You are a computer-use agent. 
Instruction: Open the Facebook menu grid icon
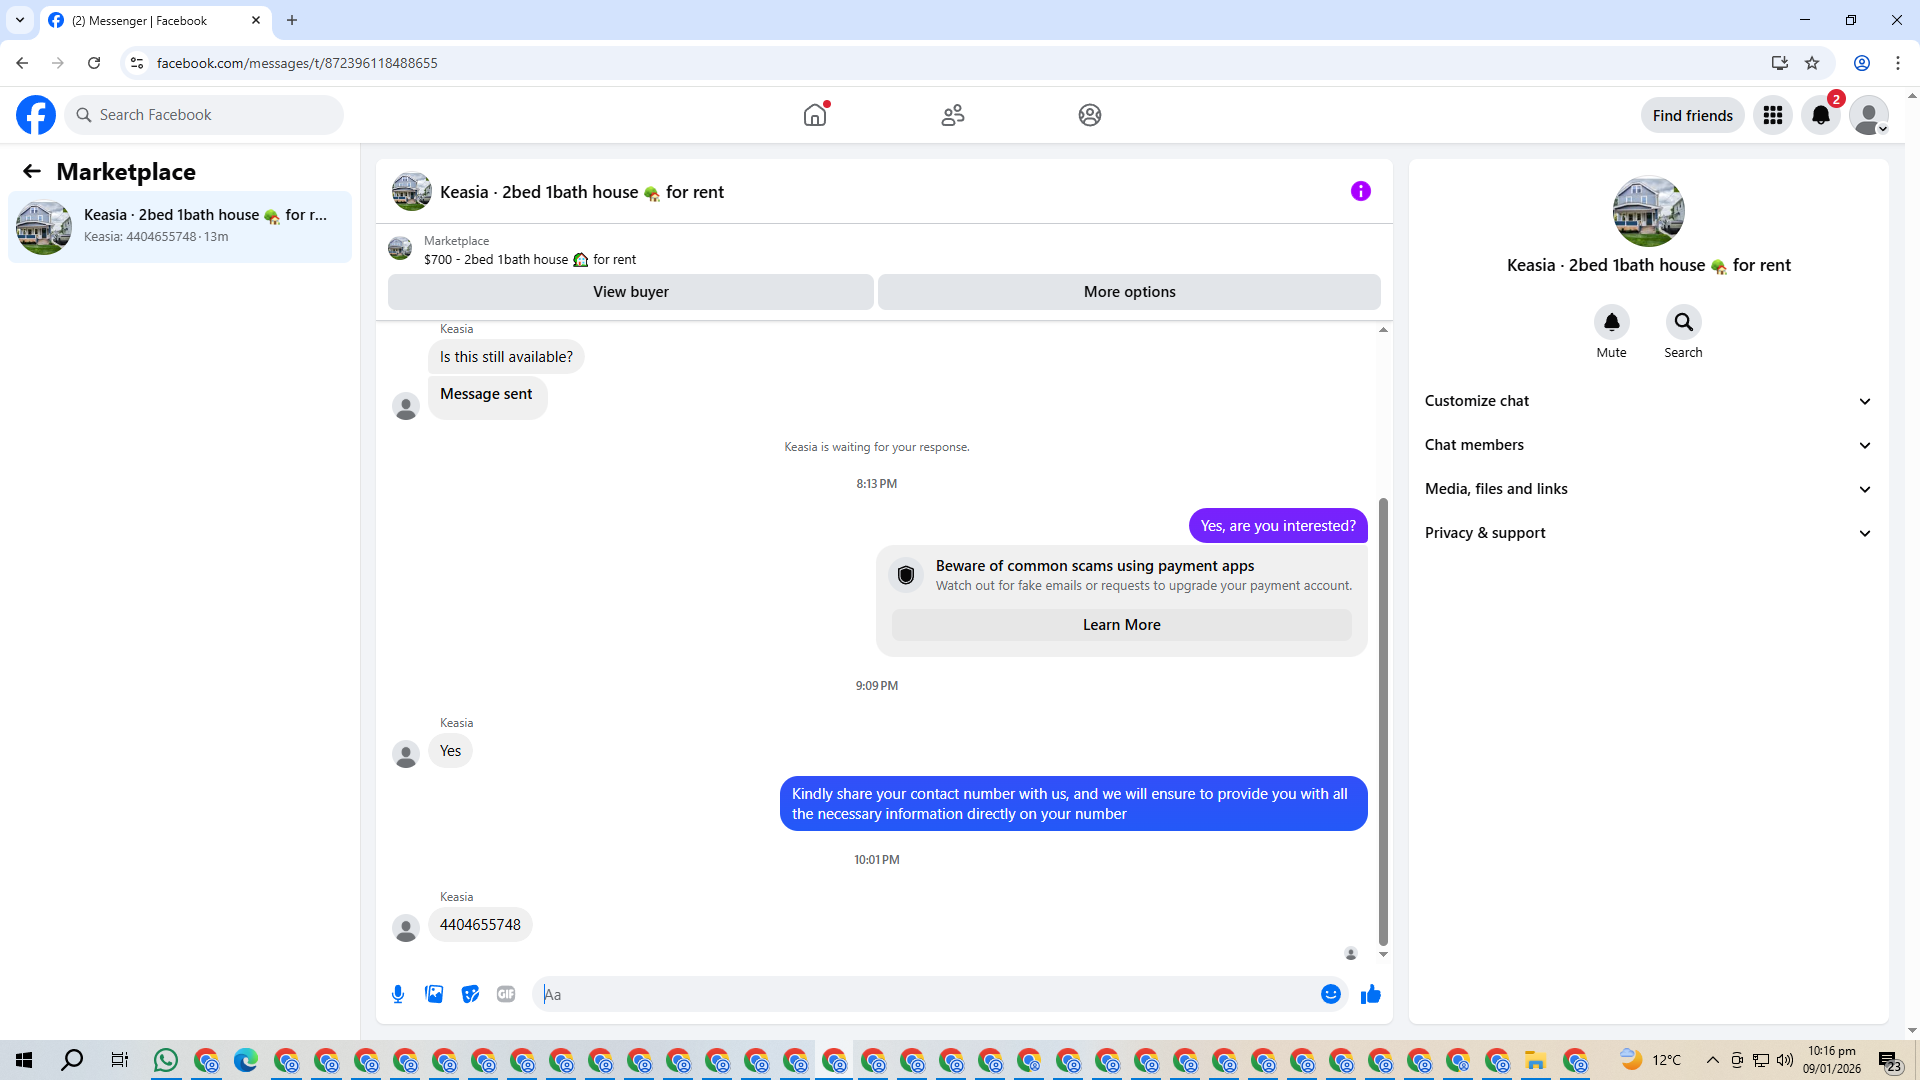click(1772, 115)
